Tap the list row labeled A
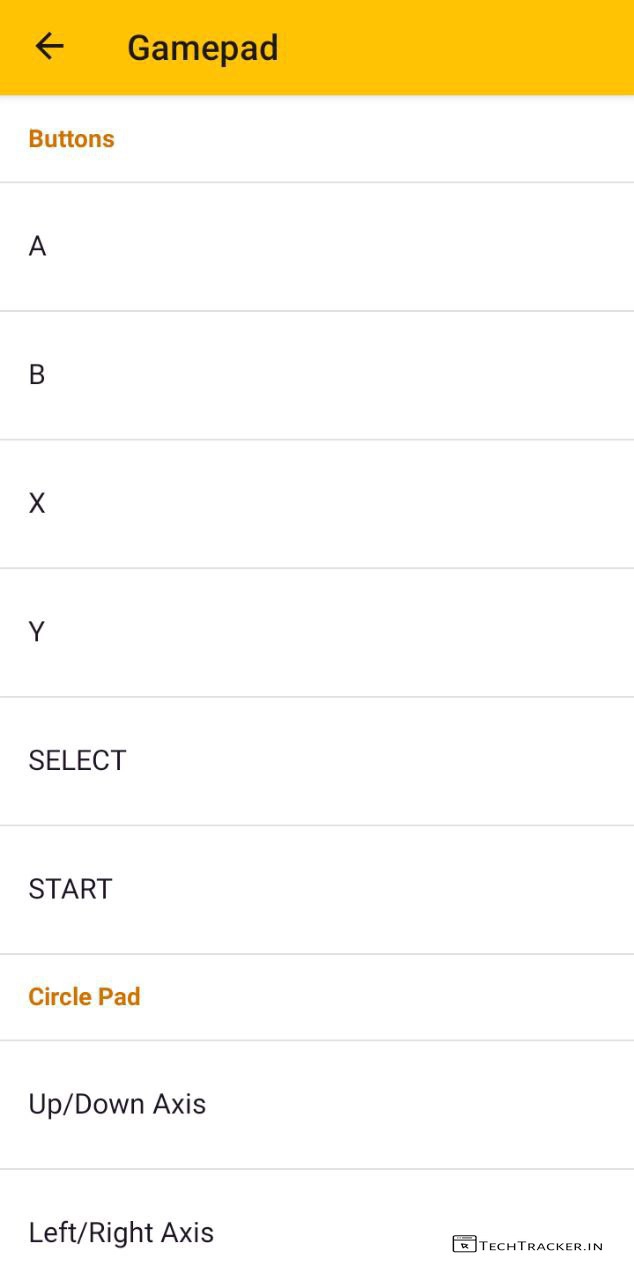Viewport: 634px width, 1280px height. (x=317, y=246)
